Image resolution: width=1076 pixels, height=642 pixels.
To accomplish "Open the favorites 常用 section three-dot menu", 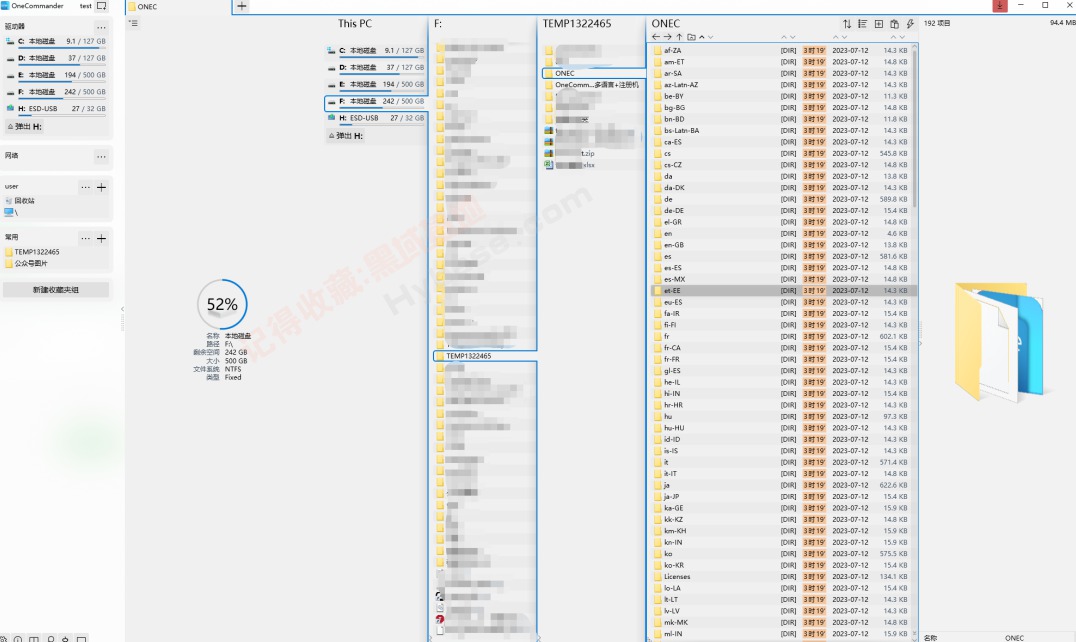I will click(85, 239).
